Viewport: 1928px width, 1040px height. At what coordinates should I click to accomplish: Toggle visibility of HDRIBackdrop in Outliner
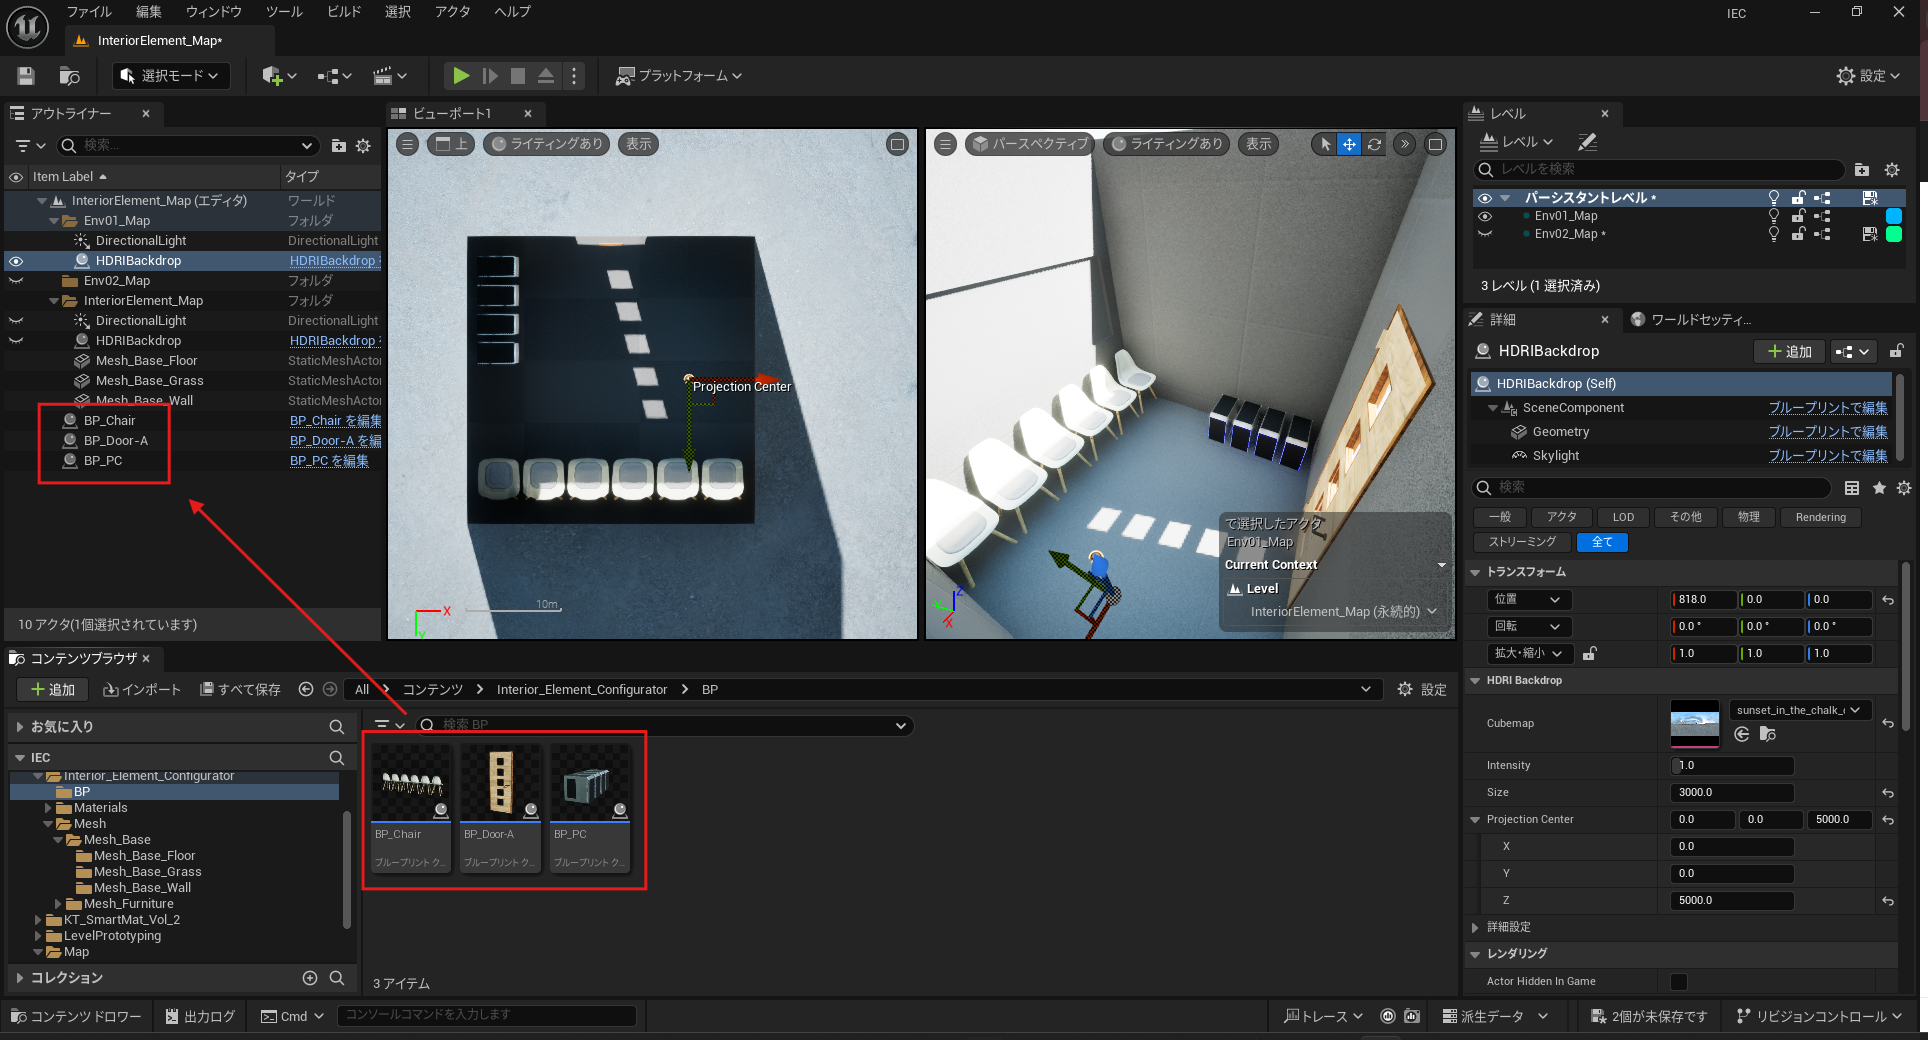(x=16, y=261)
